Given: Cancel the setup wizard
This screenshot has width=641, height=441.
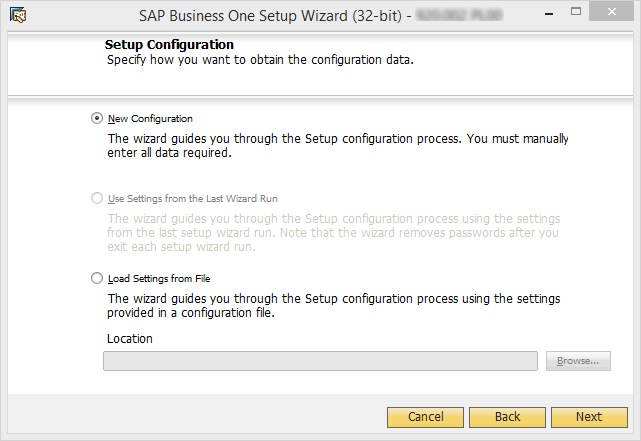Looking at the screenshot, I should tap(425, 417).
